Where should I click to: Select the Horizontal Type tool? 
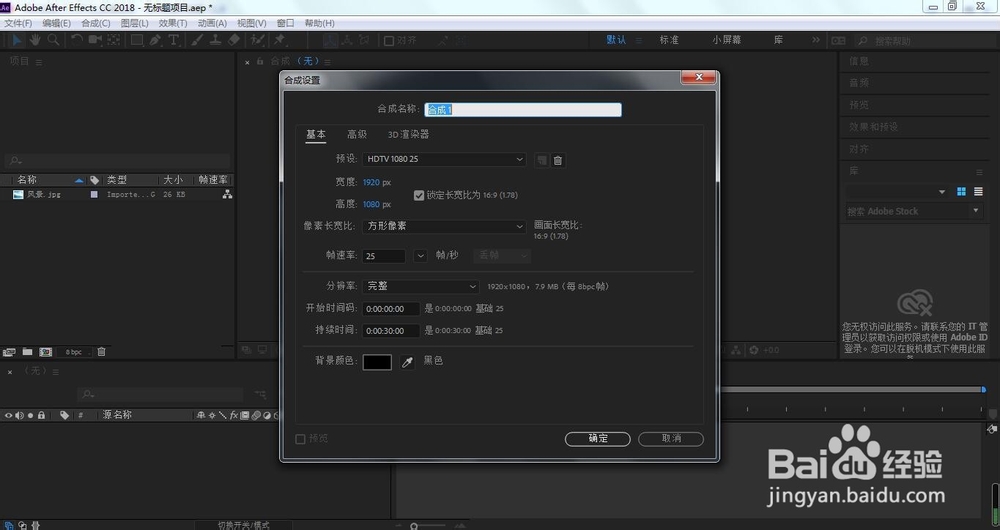(173, 40)
